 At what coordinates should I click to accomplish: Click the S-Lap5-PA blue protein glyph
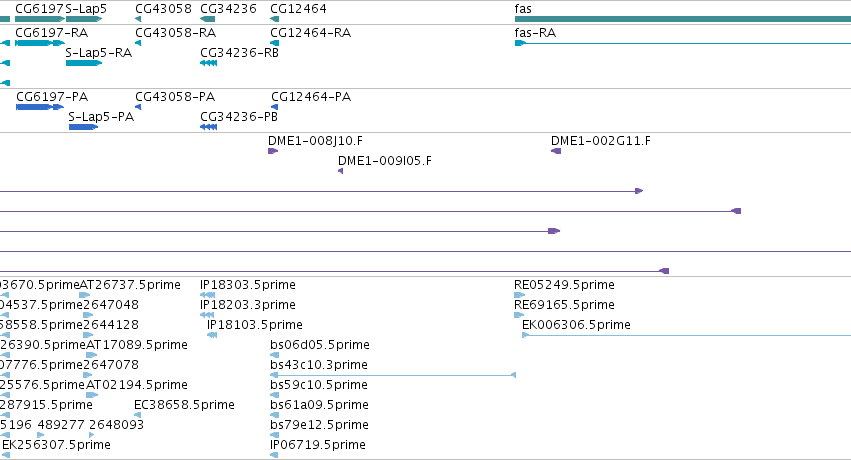pos(84,127)
